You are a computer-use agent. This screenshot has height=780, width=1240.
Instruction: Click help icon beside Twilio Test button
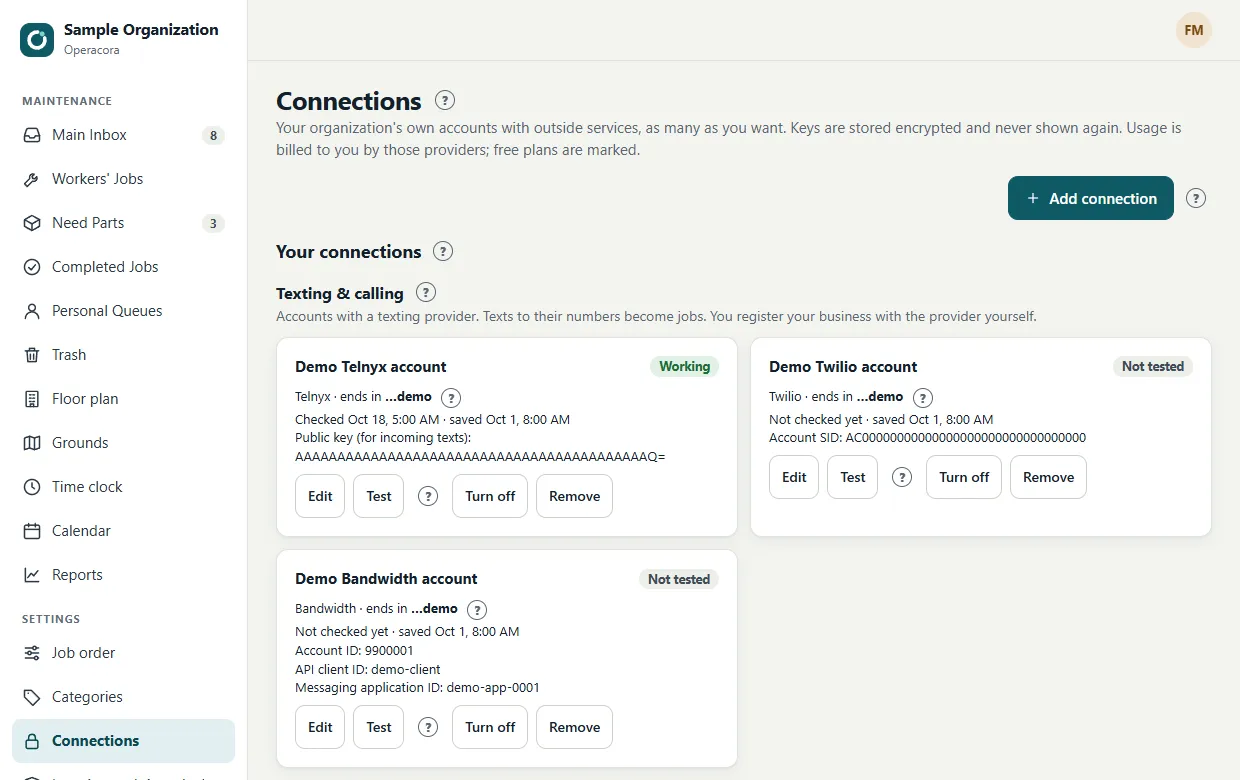[902, 477]
